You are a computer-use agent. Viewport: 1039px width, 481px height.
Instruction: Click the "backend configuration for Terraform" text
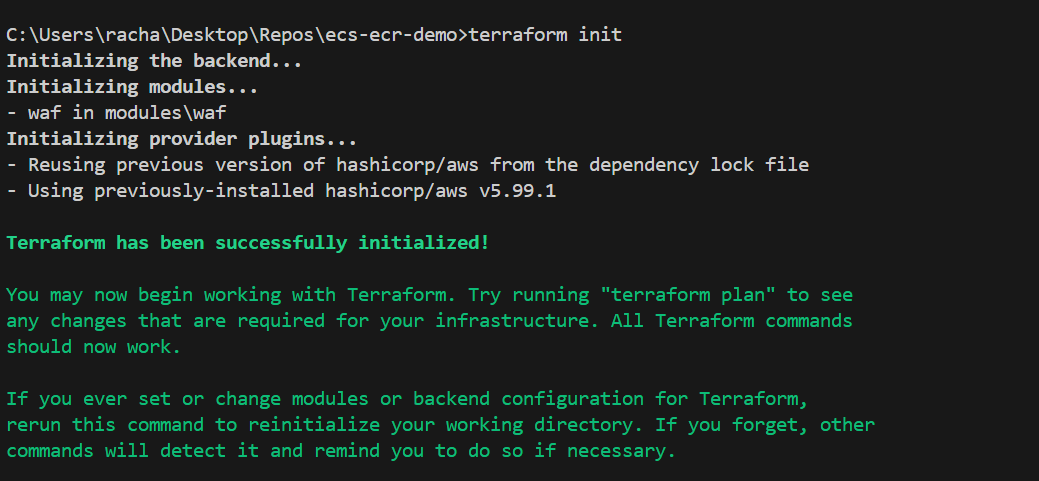(622, 400)
